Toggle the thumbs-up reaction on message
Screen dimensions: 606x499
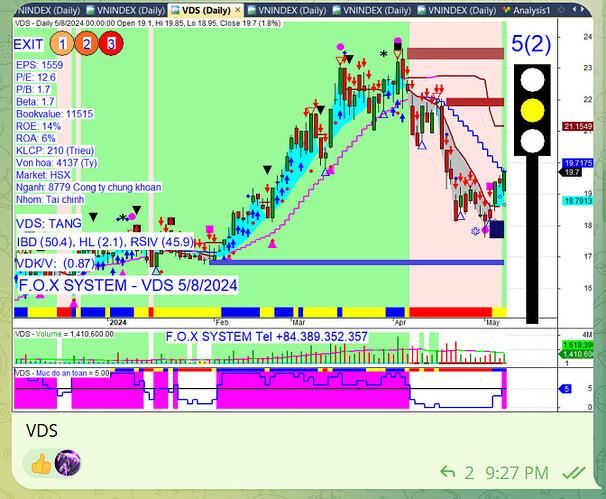pos(41,463)
